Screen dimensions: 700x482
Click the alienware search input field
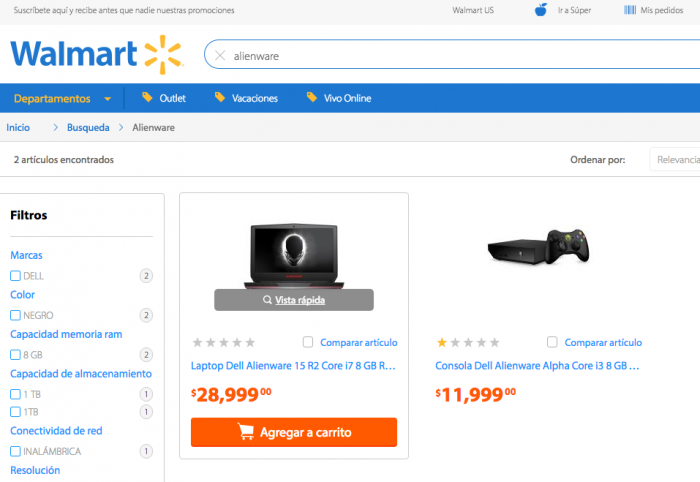click(450, 56)
